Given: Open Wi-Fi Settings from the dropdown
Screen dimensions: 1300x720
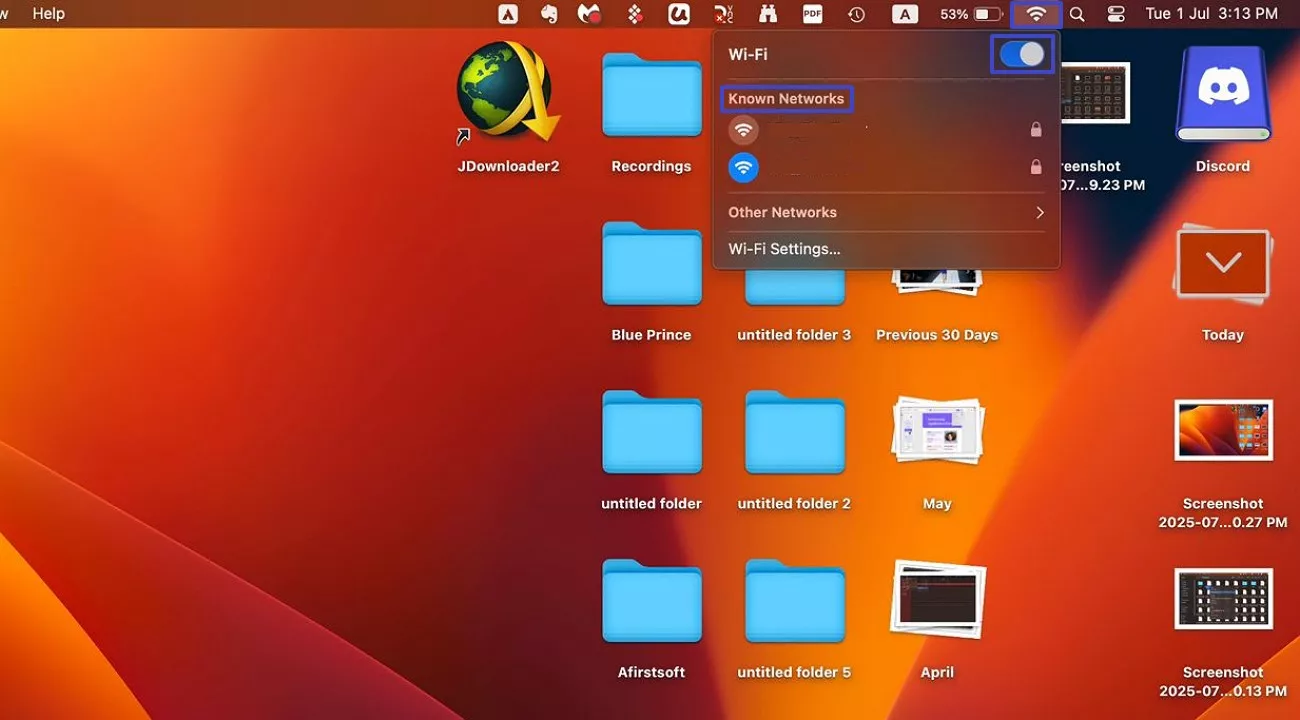Looking at the screenshot, I should click(x=784, y=248).
